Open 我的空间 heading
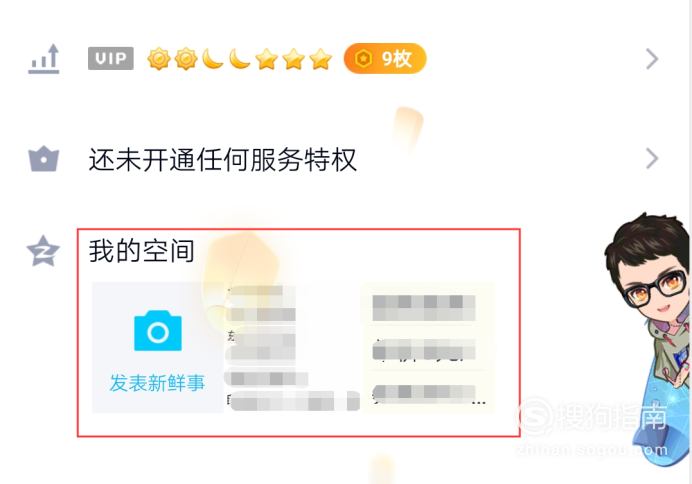The height and width of the screenshot is (484, 692). 142,250
